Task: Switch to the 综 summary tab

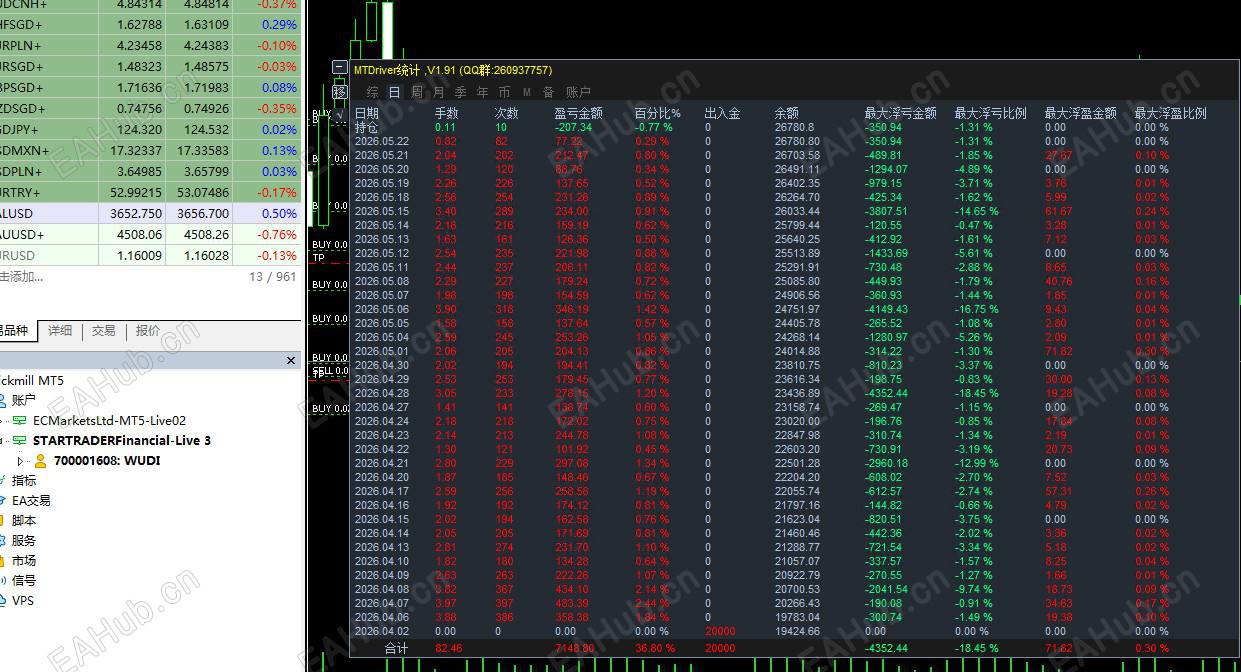Action: point(372,92)
